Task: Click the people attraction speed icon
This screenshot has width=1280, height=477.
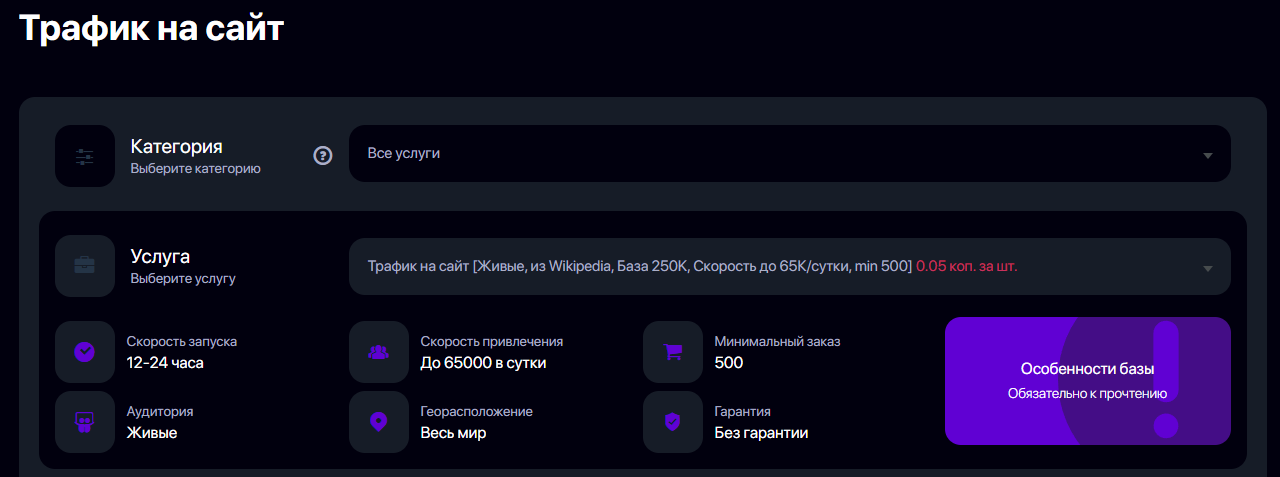Action: coord(378,352)
